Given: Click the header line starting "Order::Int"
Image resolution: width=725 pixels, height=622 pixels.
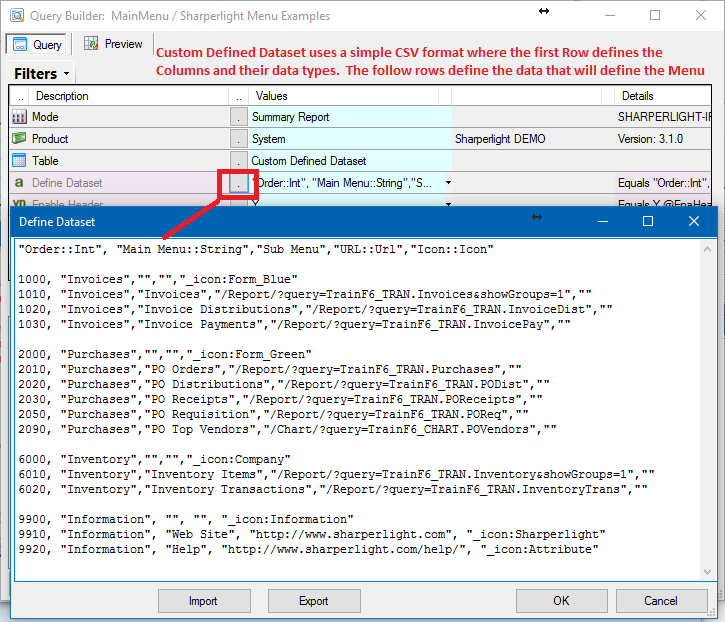Looking at the screenshot, I should pyautogui.click(x=256, y=249).
